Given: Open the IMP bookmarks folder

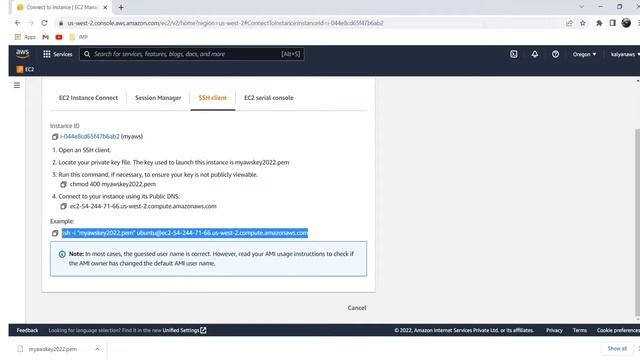Looking at the screenshot, I should 78,37.
